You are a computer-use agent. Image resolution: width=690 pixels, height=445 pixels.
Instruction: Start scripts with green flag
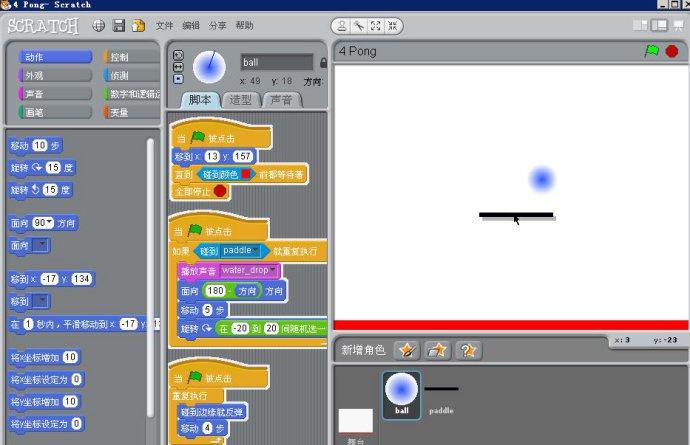[x=652, y=51]
